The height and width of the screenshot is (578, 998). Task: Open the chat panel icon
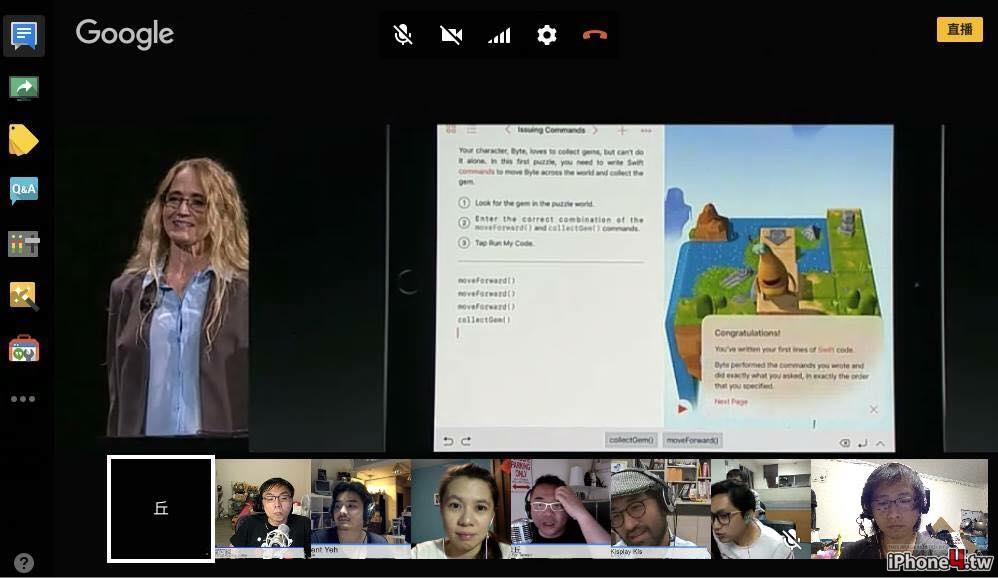[x=24, y=36]
